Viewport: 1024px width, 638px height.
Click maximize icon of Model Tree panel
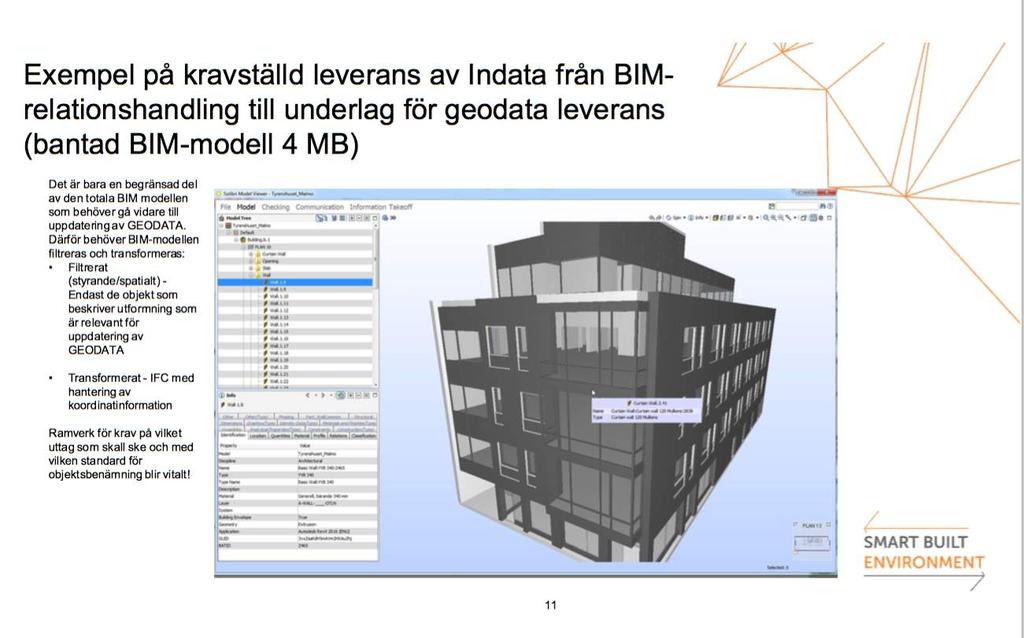point(375,218)
